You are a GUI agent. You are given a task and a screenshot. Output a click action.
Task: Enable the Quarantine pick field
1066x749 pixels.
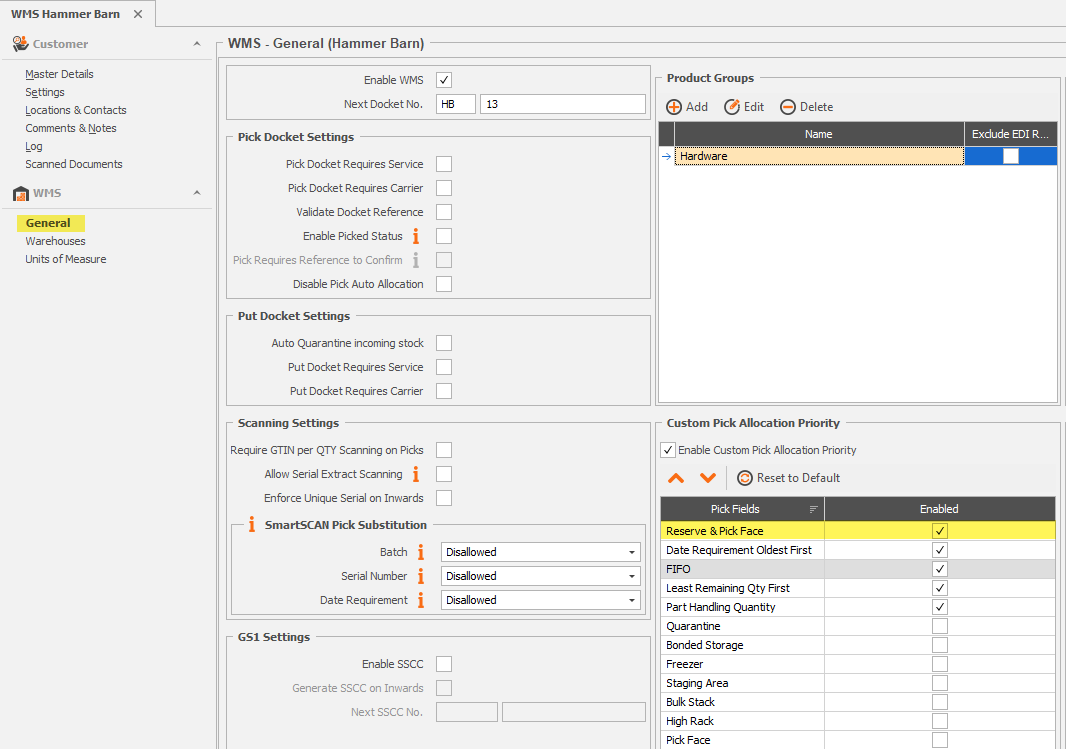tap(940, 626)
